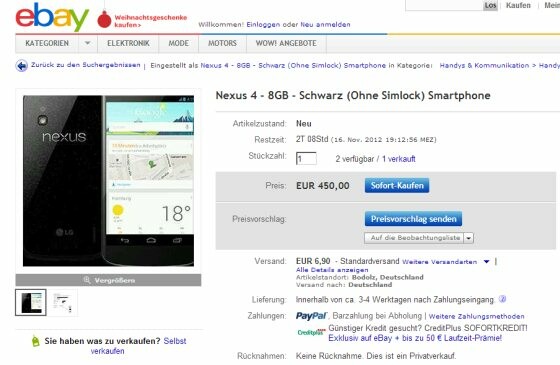Screen dimensions: 560x365
Task: Click the Einloggen link
Action: click(263, 25)
